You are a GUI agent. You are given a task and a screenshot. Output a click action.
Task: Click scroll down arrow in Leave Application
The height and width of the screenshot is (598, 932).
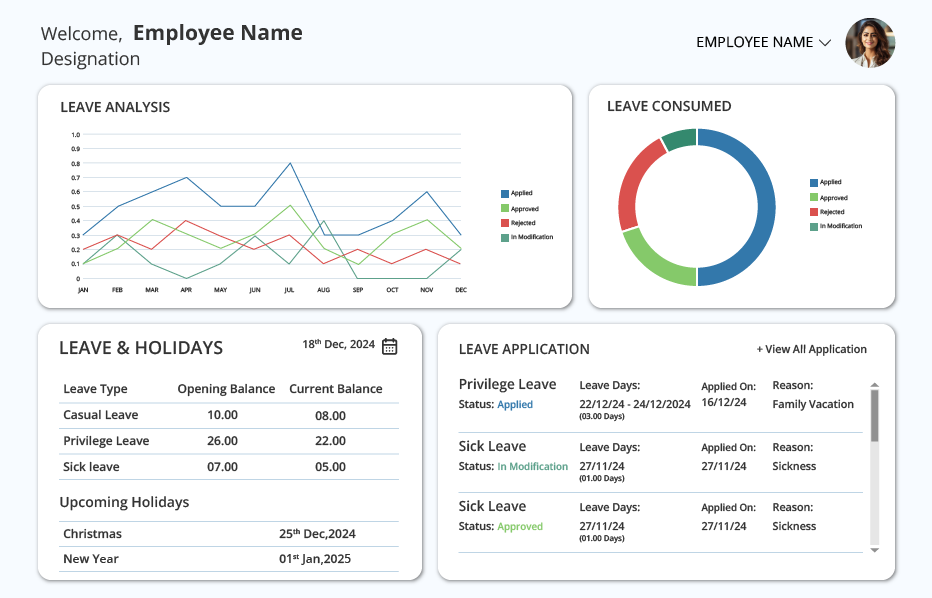pyautogui.click(x=874, y=550)
